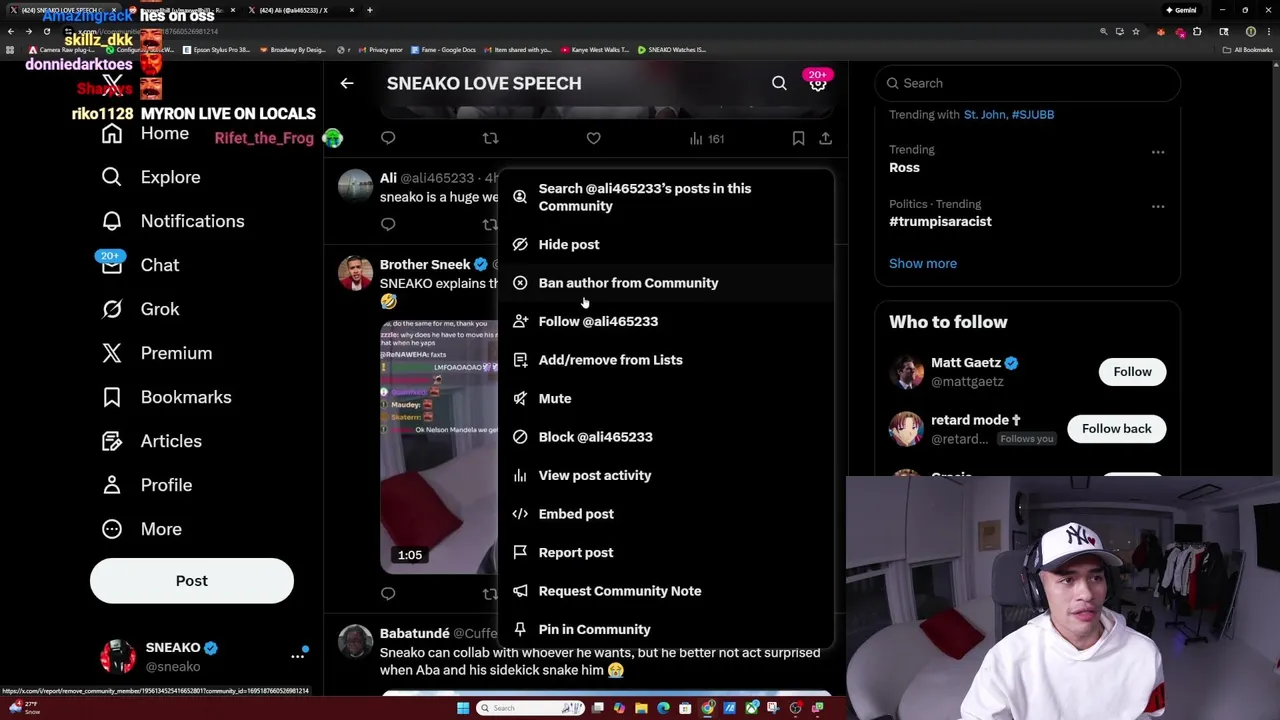The image size is (1280, 720).
Task: Click Follow back for retard mode
Action: (1116, 429)
